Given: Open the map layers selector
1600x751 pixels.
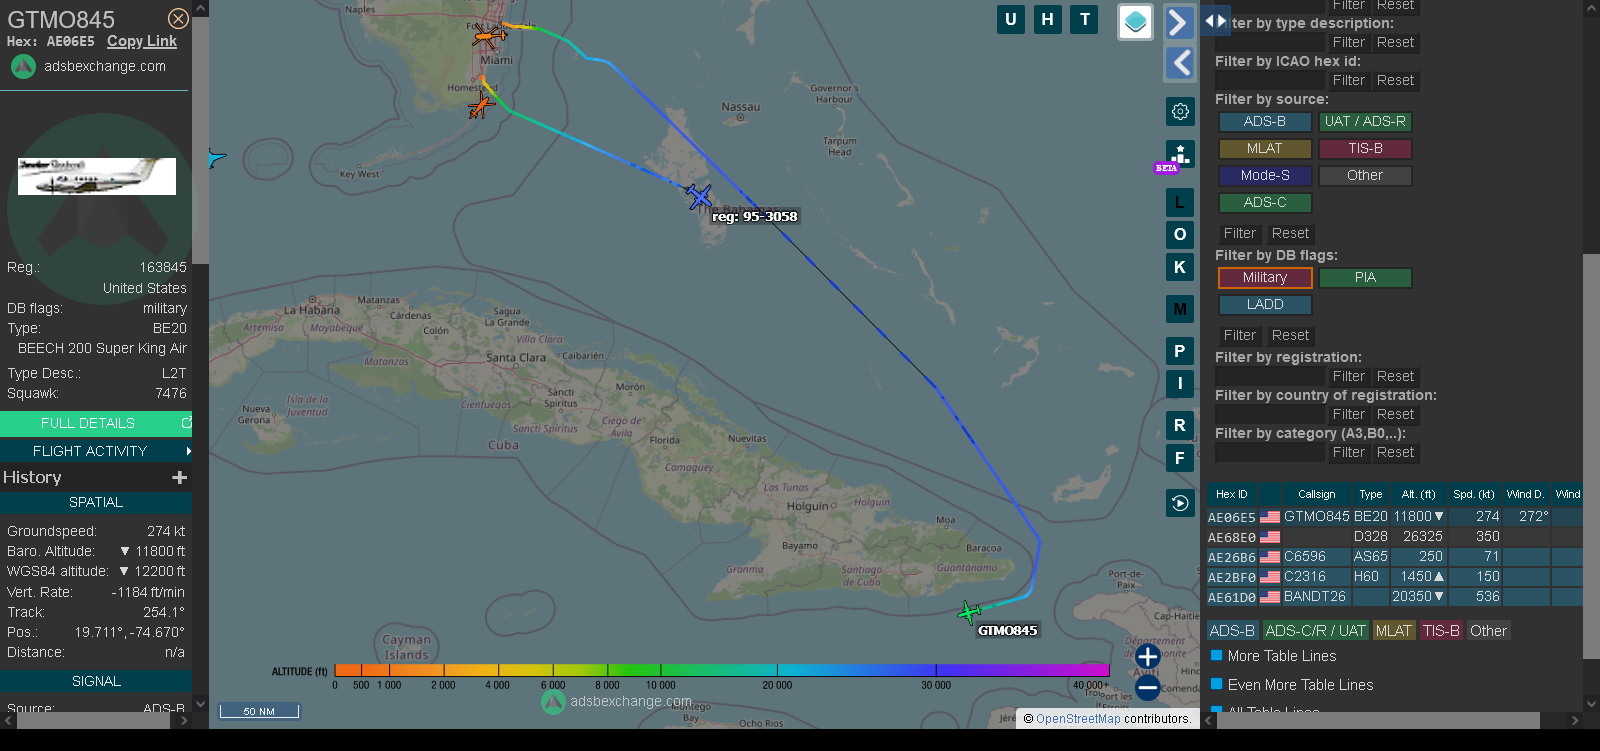Looking at the screenshot, I should coord(1135,22).
